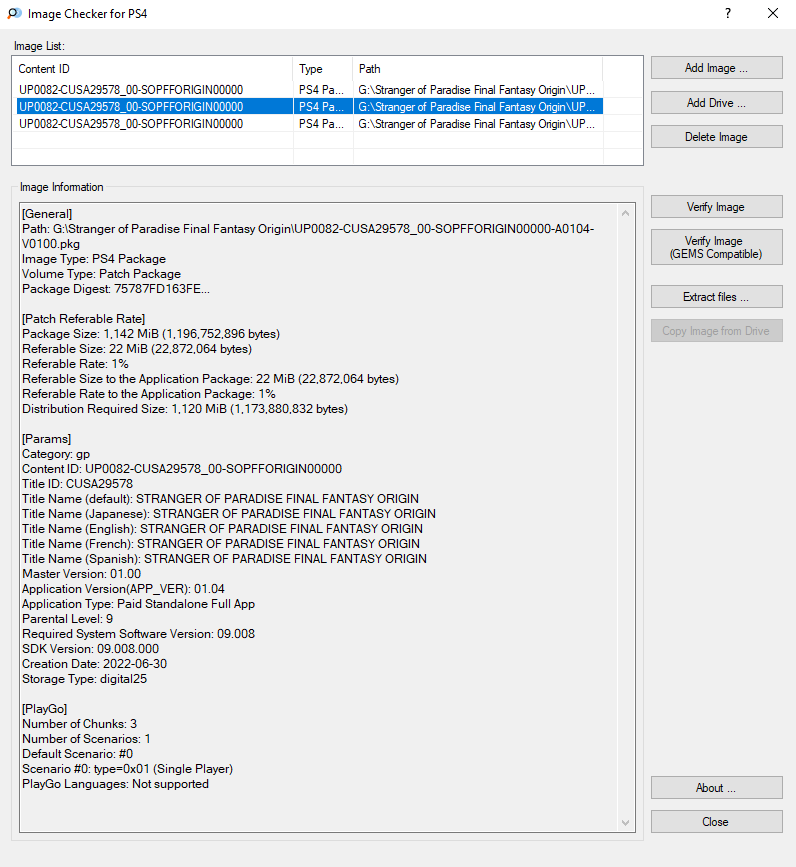This screenshot has width=796, height=867.
Task: Click the 'Parental Level: 9' line
Action: pyautogui.click(x=67, y=619)
